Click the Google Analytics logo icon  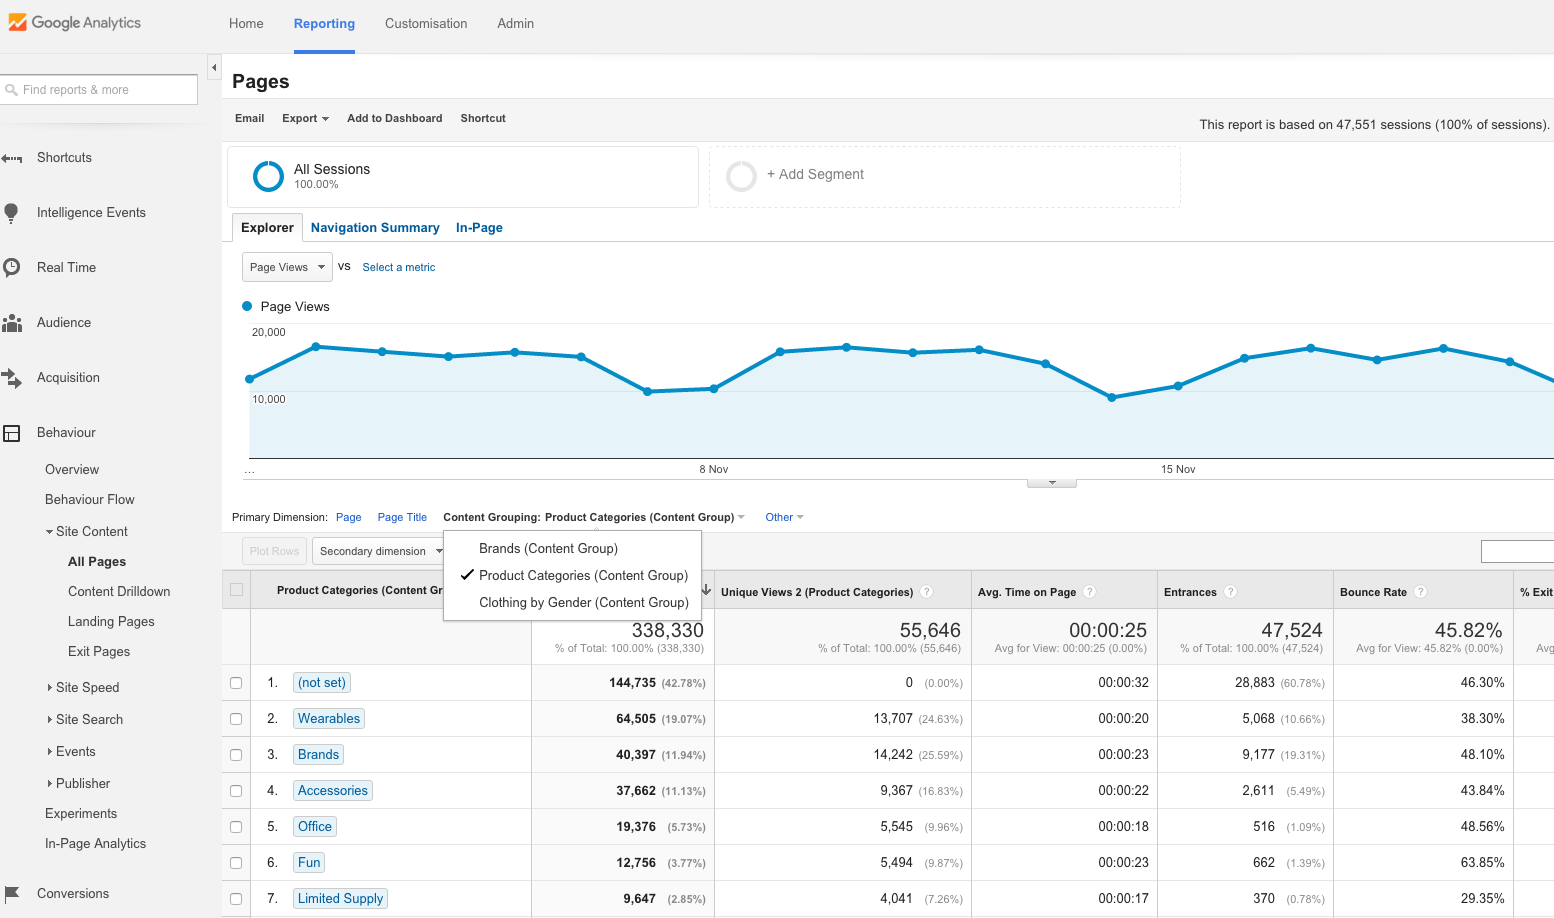(x=17, y=22)
